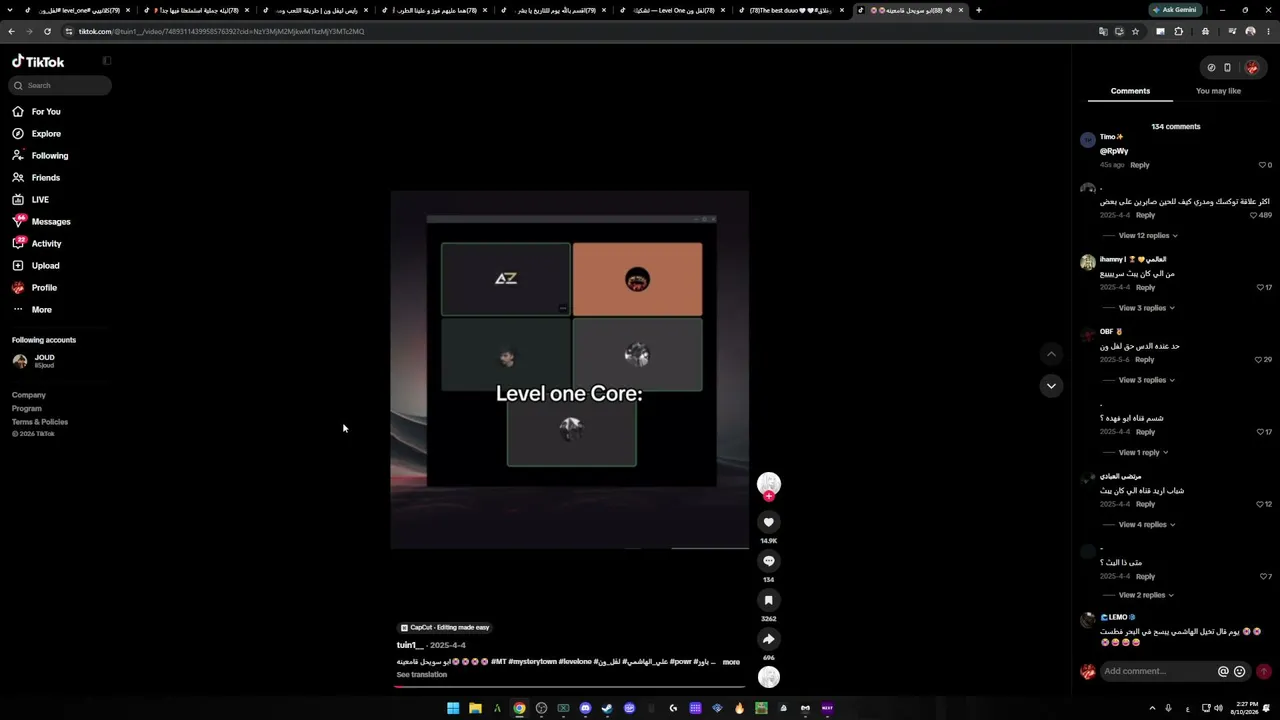
Task: Open a new browser tab
Action: click(978, 10)
